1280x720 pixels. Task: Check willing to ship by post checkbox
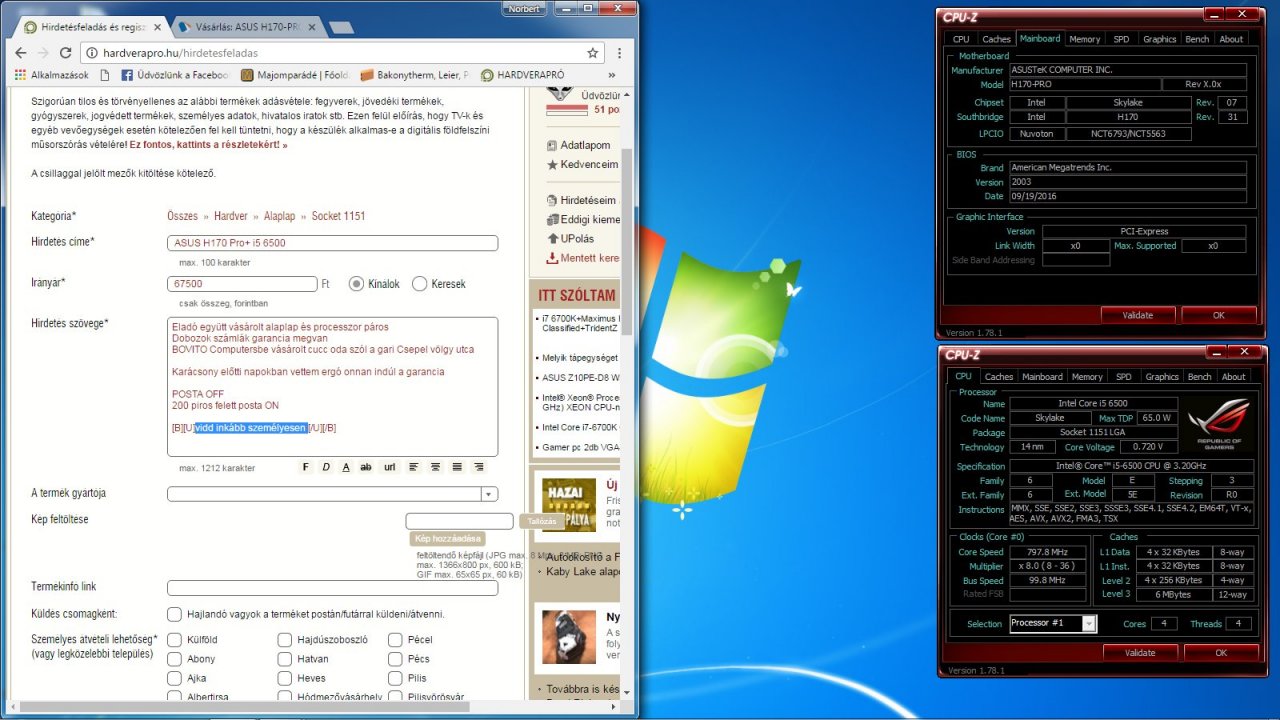point(175,614)
